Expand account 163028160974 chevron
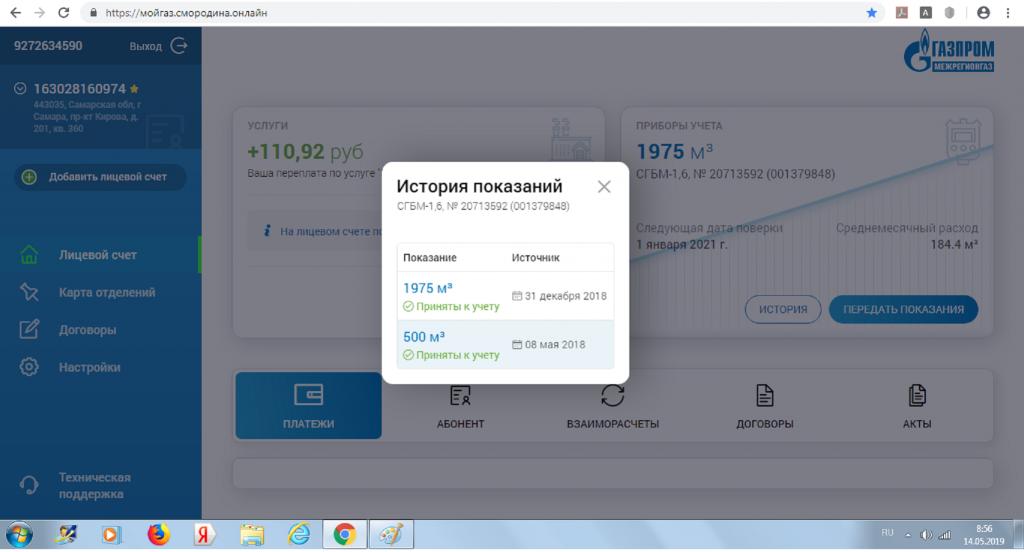Image resolution: width=1024 pixels, height=552 pixels. click(x=21, y=89)
